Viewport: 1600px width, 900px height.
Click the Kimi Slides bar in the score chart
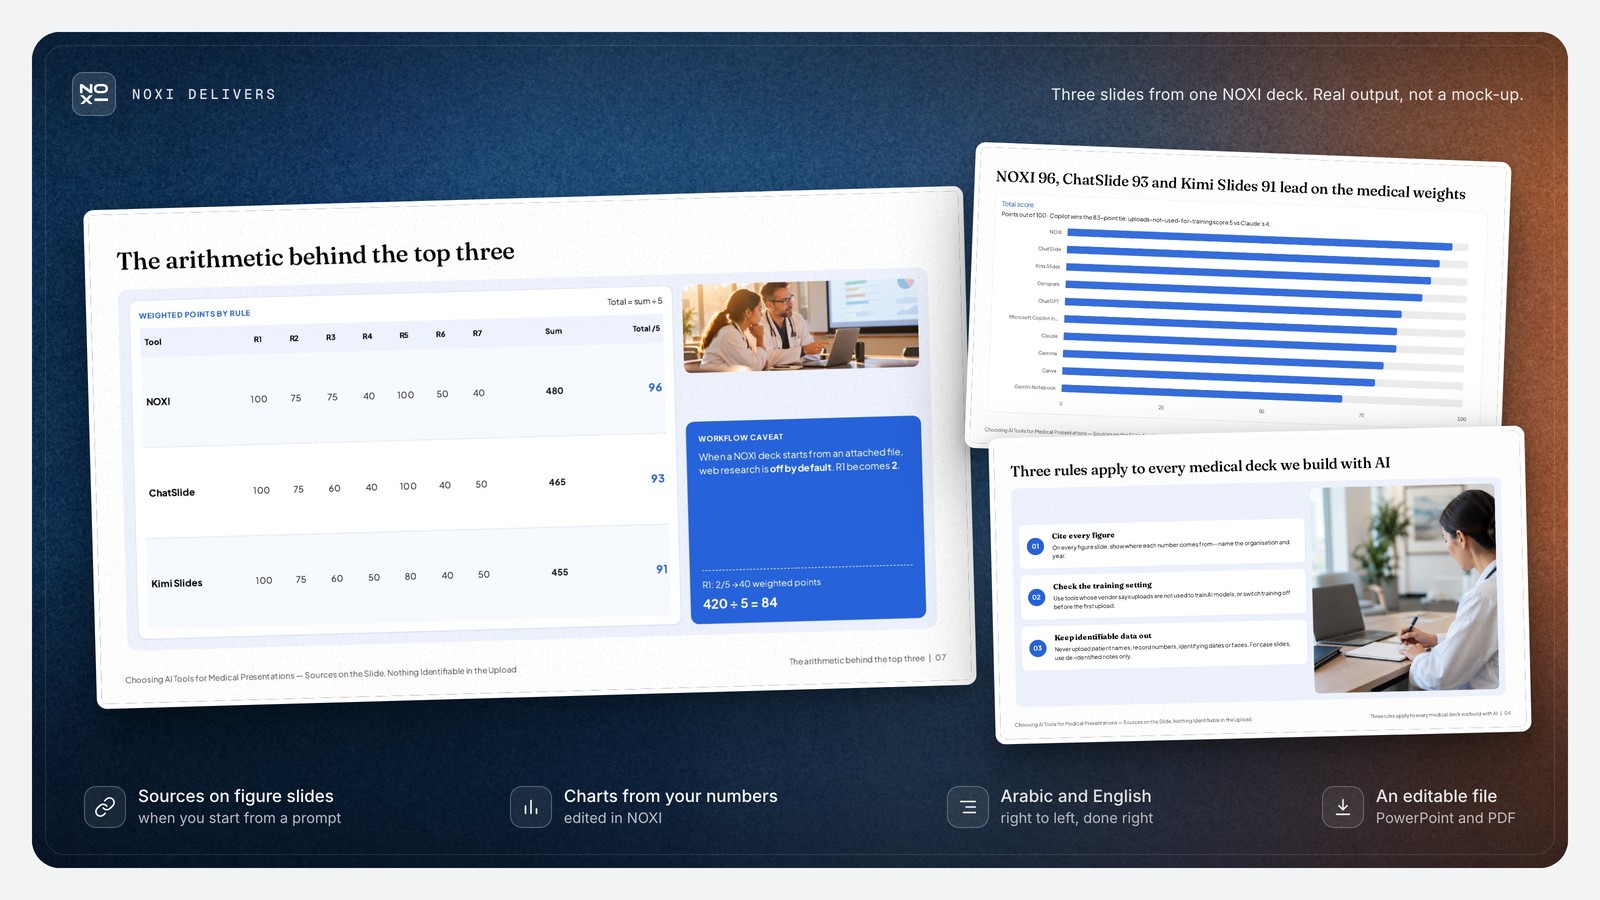[x=1248, y=273]
